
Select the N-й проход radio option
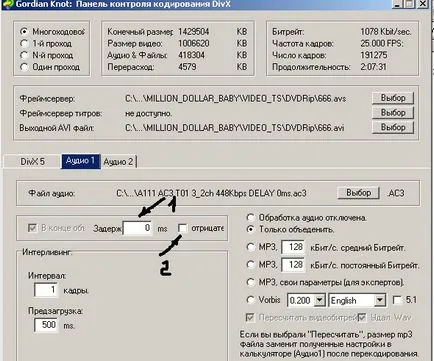pos(24,55)
